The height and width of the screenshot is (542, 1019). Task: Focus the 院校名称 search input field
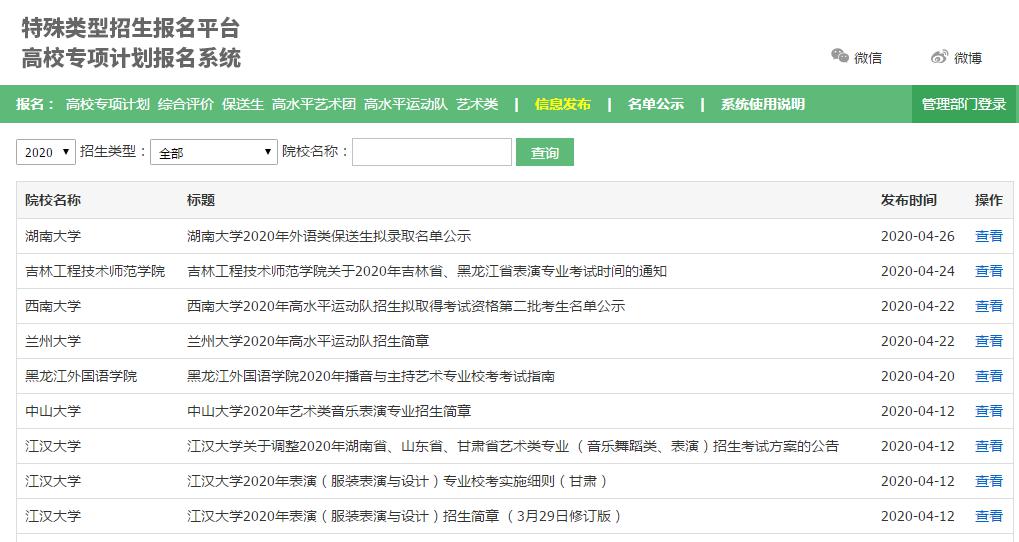pyautogui.click(x=432, y=152)
